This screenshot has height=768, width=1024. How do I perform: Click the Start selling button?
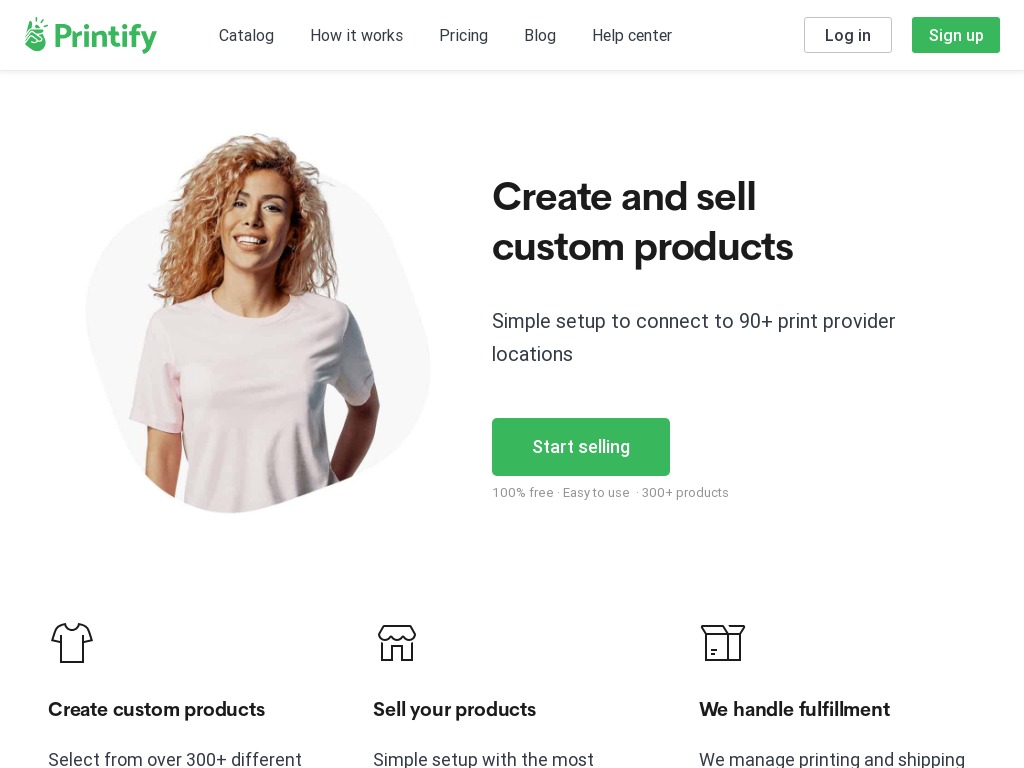tap(581, 447)
